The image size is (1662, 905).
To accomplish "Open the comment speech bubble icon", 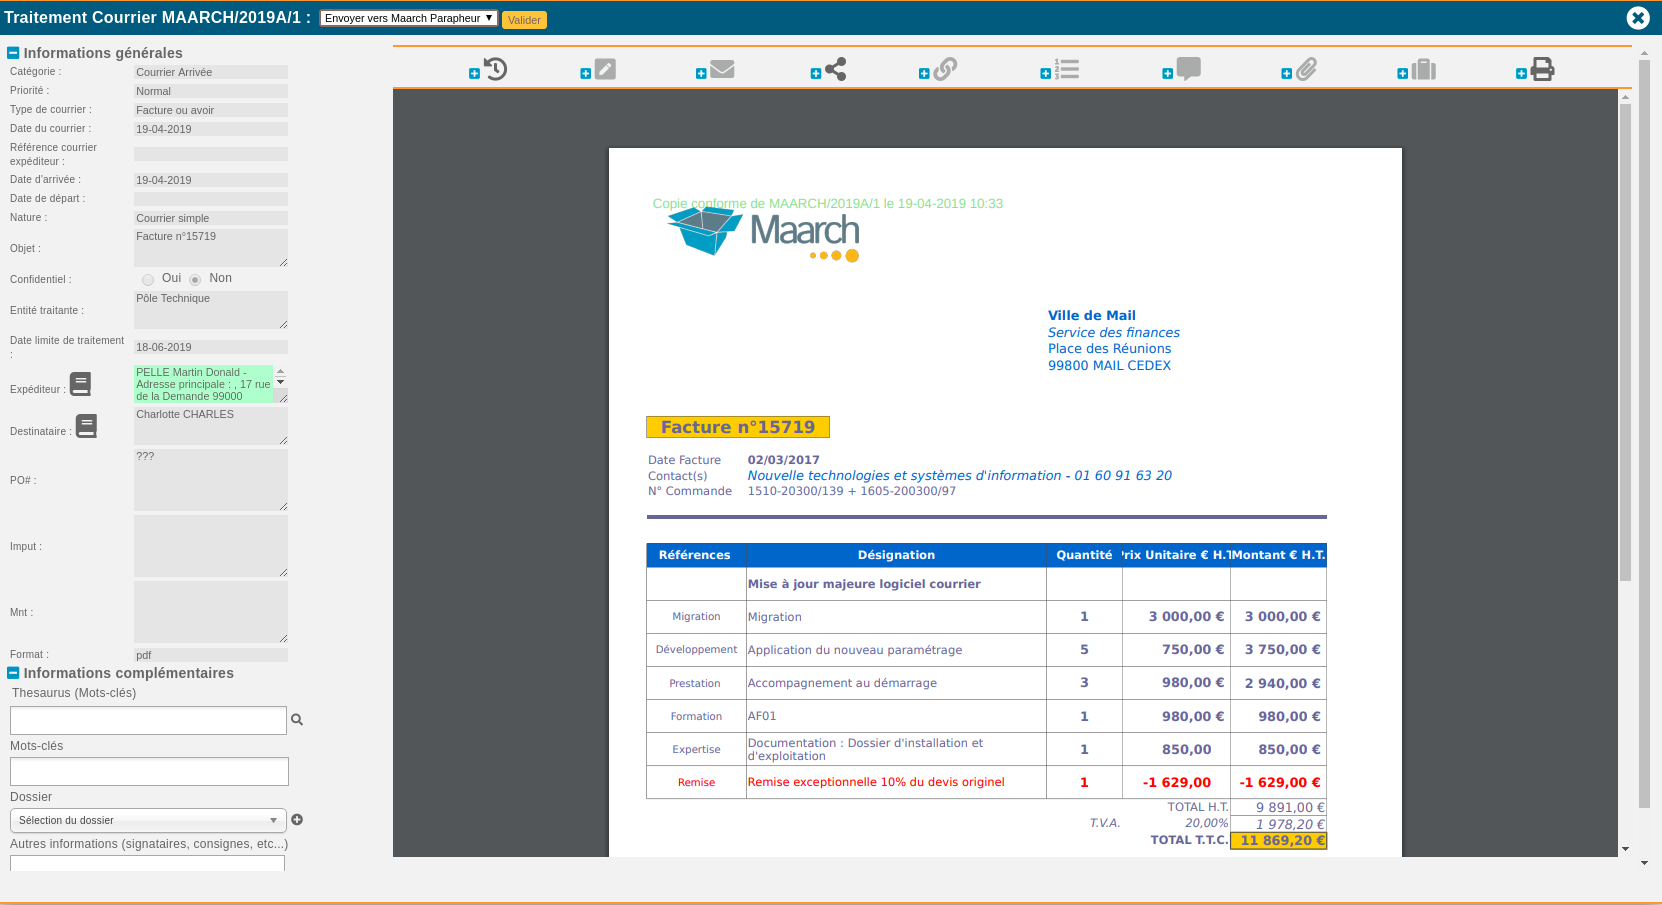I will 1188,69.
